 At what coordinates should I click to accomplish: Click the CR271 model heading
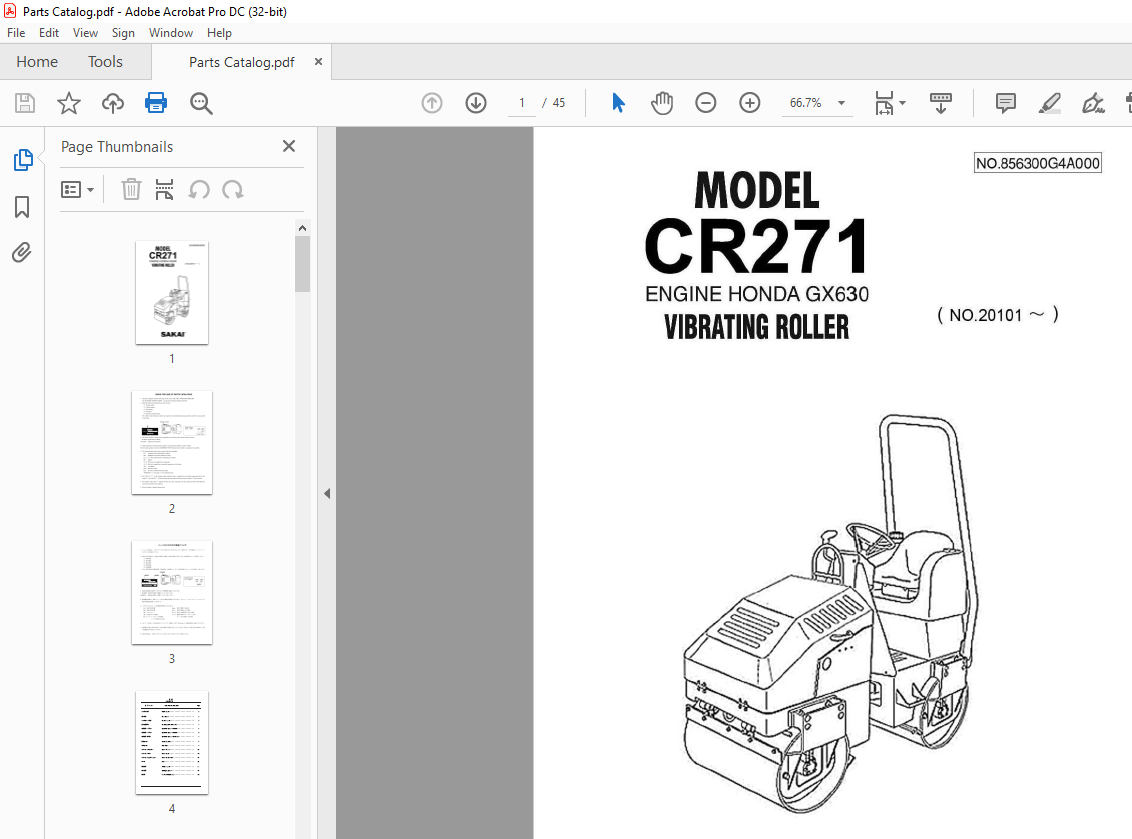(x=757, y=246)
